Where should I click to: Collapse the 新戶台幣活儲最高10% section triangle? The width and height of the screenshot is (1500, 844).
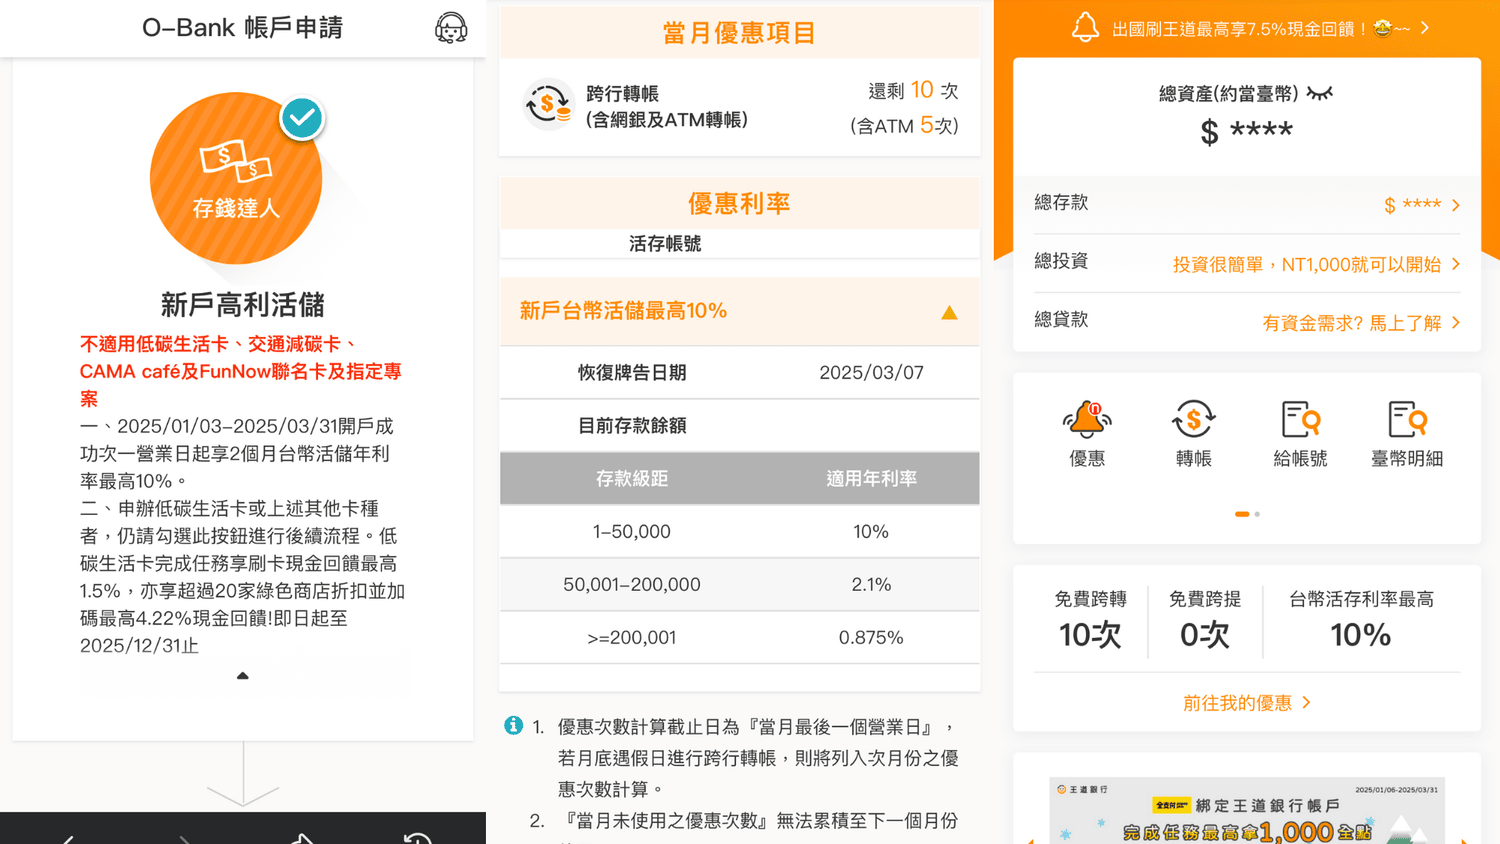click(x=949, y=312)
